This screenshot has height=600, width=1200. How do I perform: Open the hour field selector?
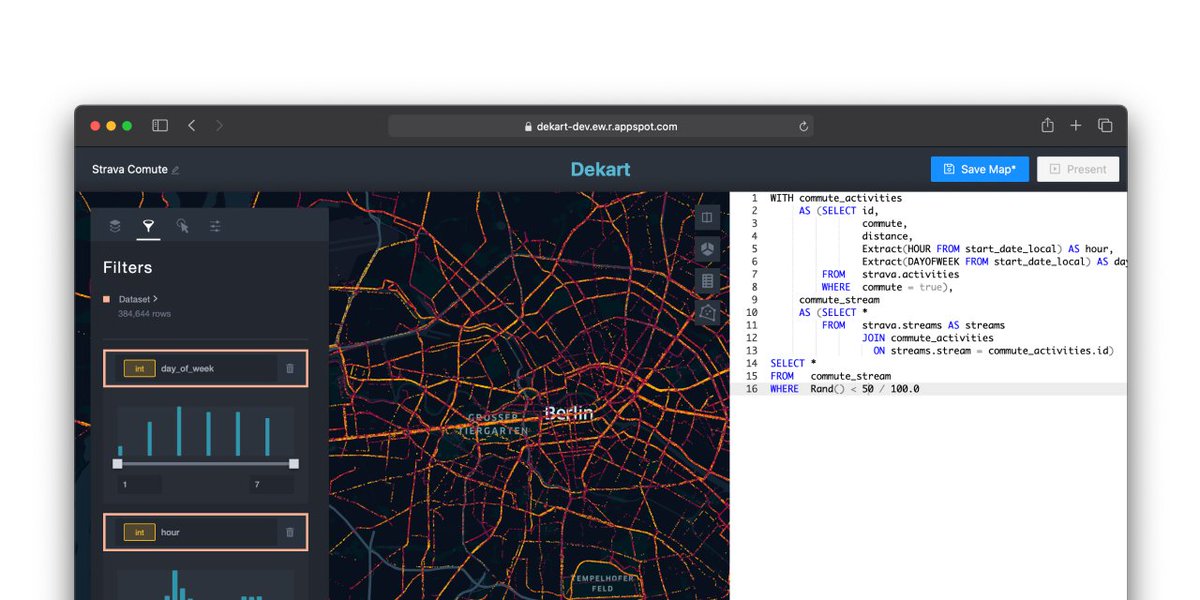(x=196, y=532)
